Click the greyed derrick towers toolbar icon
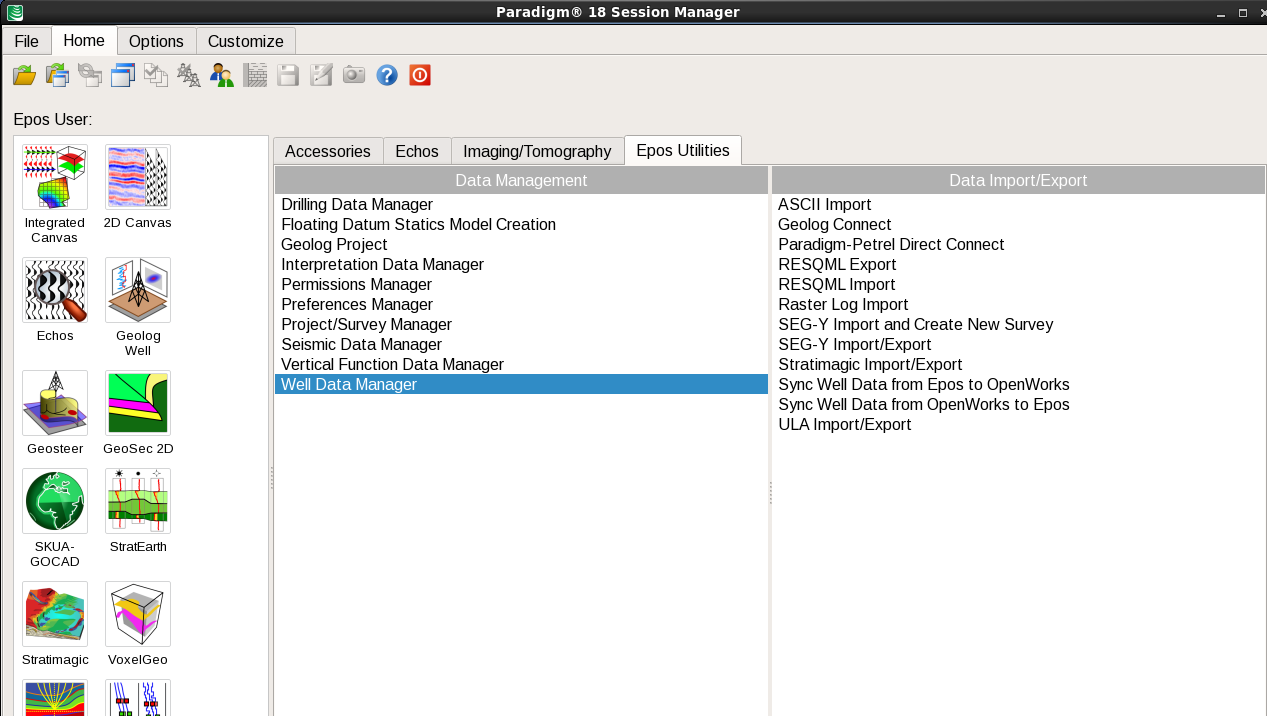 coord(189,75)
